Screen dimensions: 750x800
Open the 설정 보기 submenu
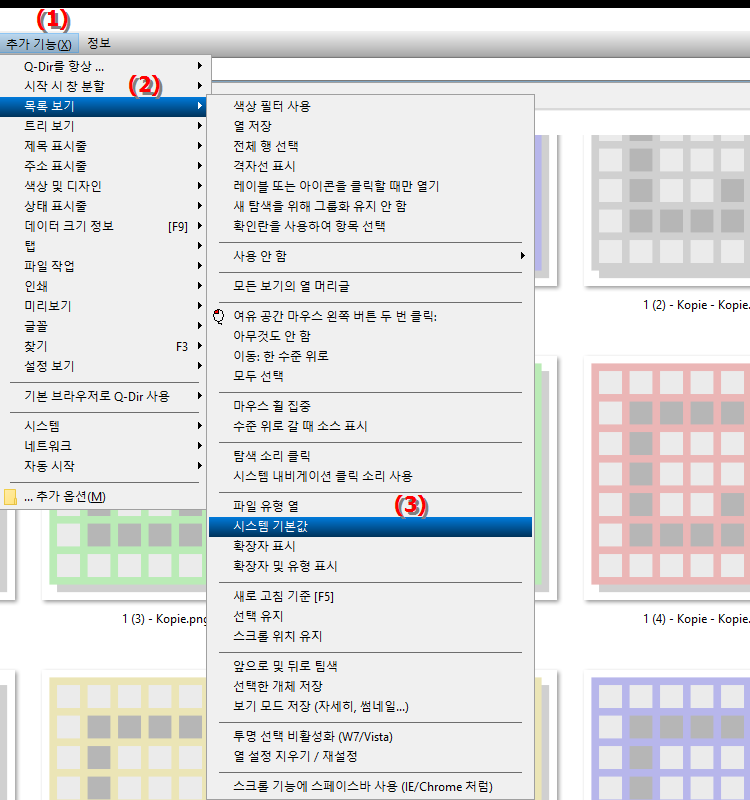click(x=105, y=366)
